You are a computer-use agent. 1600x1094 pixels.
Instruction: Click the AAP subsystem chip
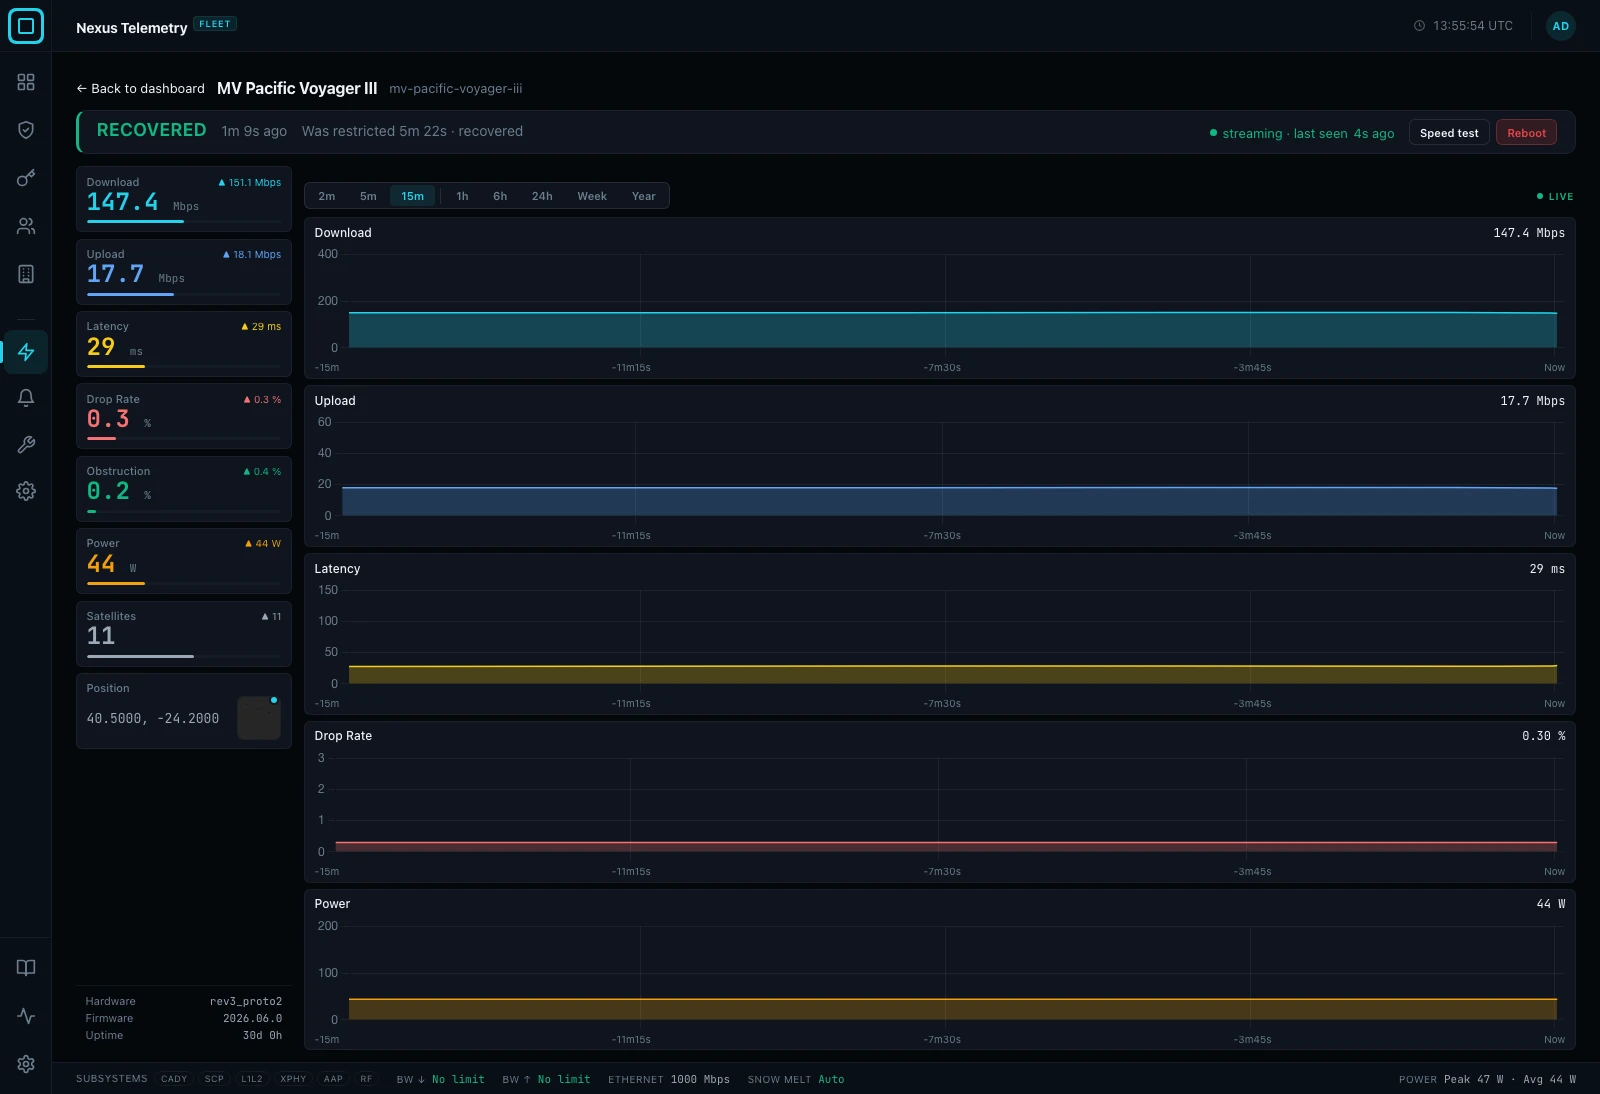click(x=333, y=1079)
